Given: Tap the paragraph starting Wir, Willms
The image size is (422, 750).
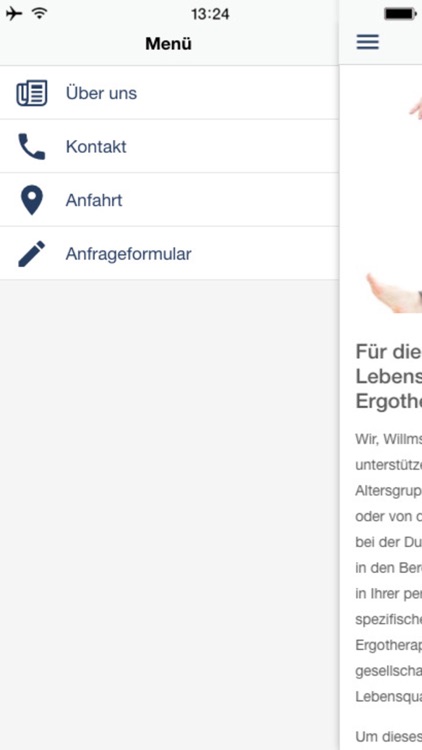Looking at the screenshot, I should pyautogui.click(x=389, y=570).
